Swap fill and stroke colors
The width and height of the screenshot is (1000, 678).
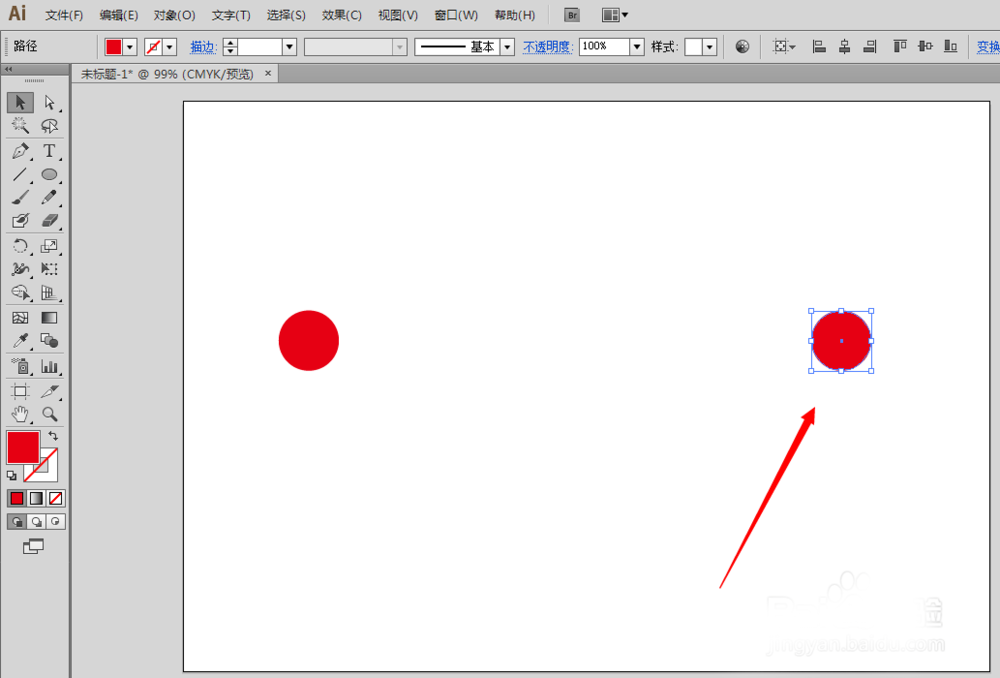54,436
